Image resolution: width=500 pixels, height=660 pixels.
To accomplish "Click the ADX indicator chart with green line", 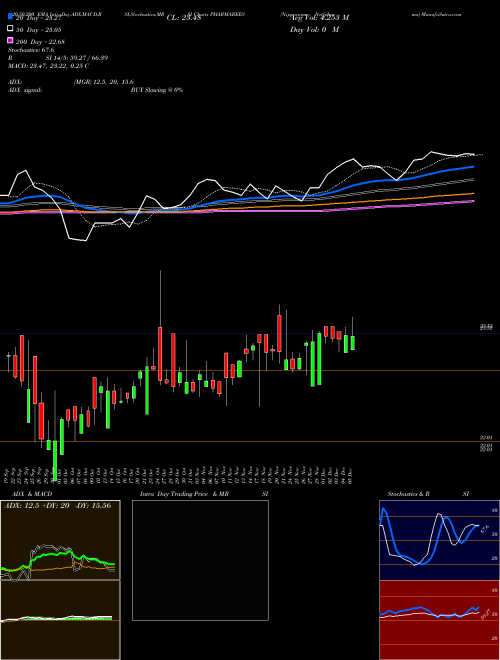I will (60, 540).
